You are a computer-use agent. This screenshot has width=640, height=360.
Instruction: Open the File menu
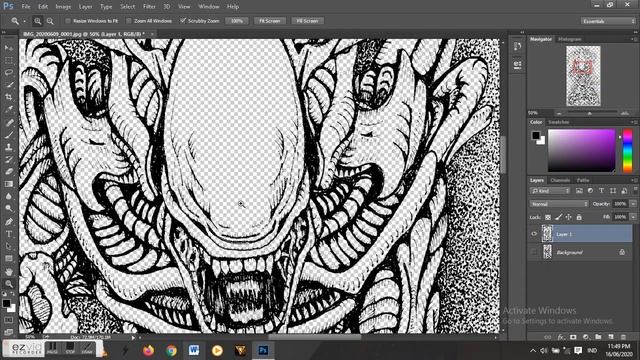(26, 7)
